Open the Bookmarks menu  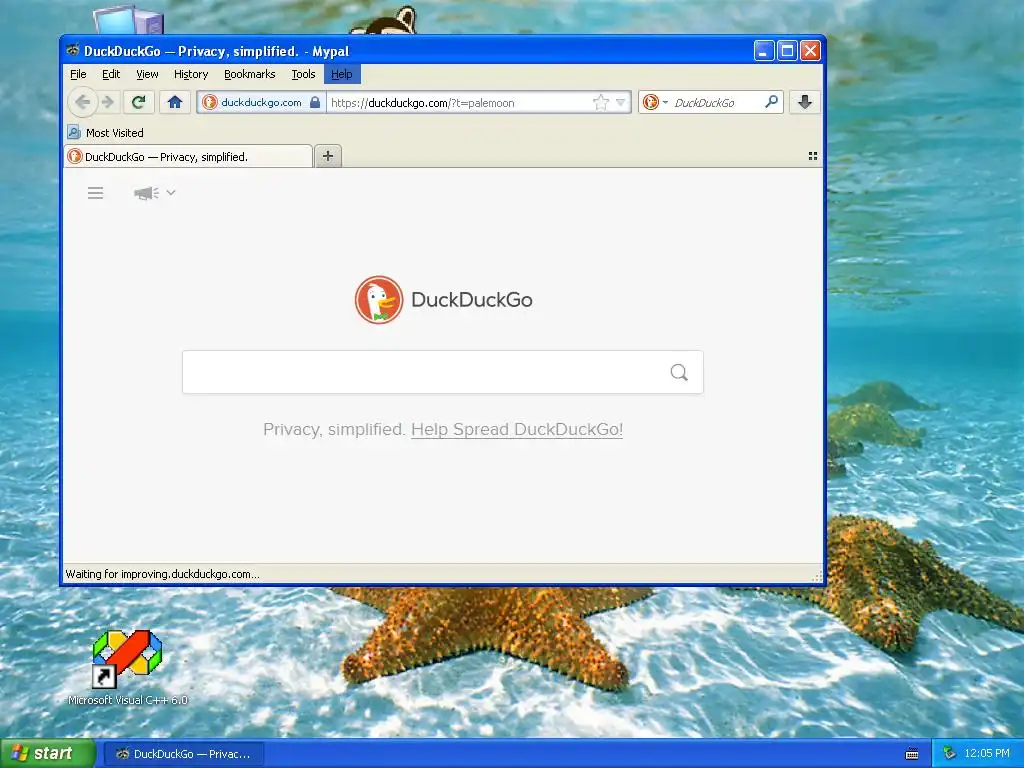click(249, 74)
